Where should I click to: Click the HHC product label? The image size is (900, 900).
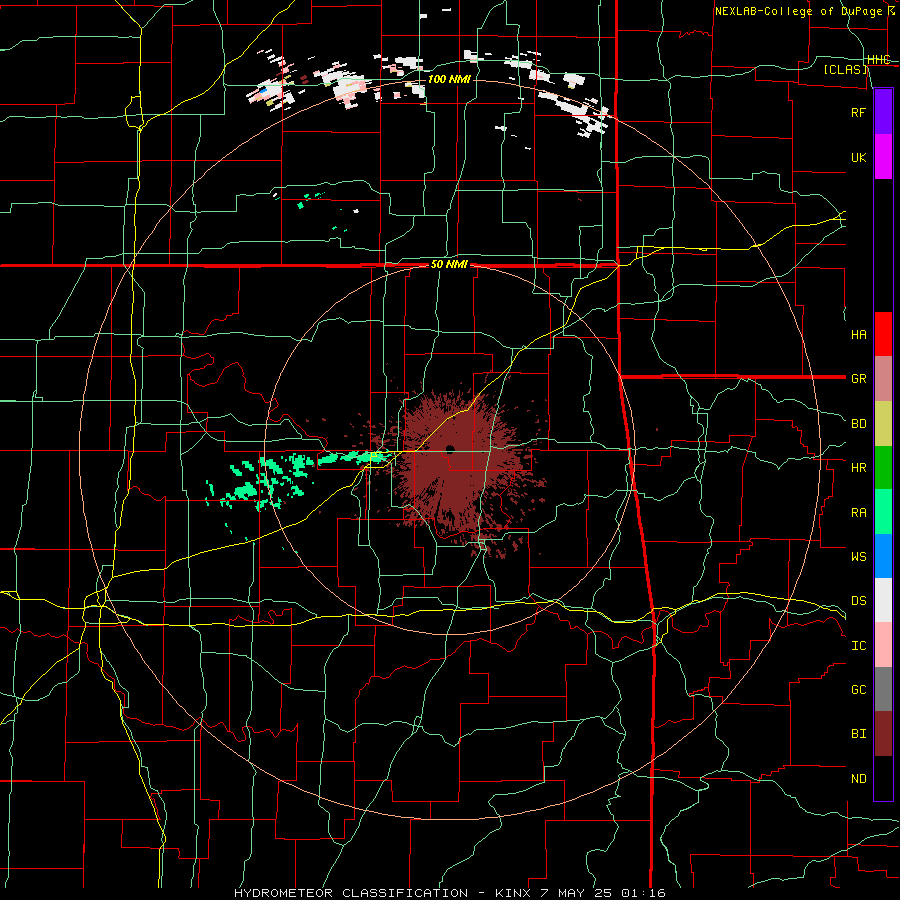pyautogui.click(x=878, y=60)
